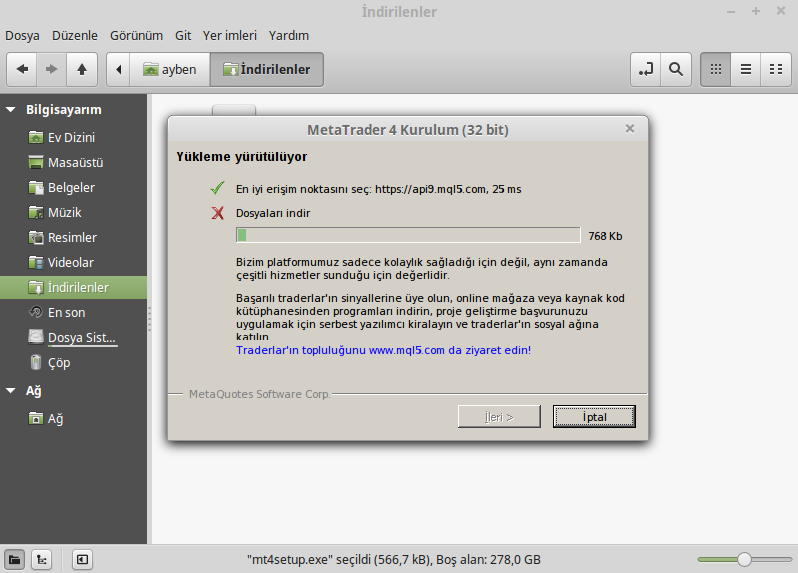Close the MetaTrader 4 Kurulum dialog
Viewport: 798px width, 573px height.
(x=630, y=129)
